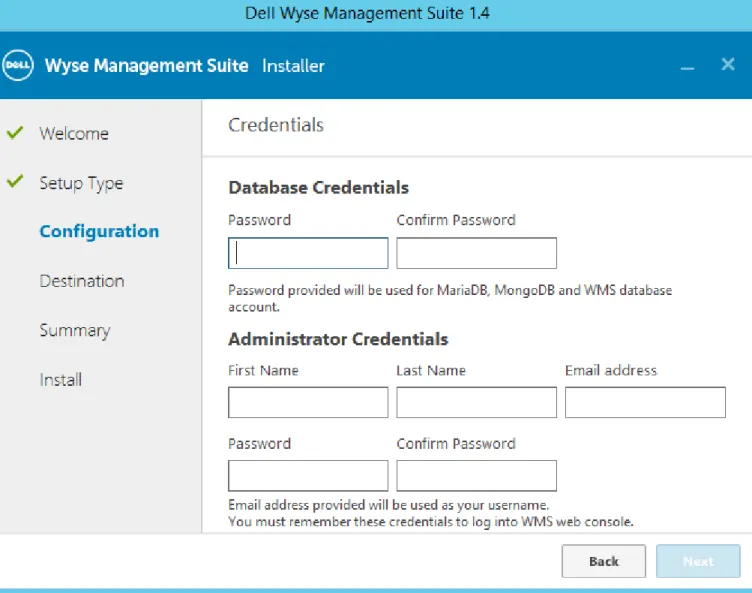Click the Database Credentials heading
Viewport: 752px width, 593px height.
coord(318,188)
